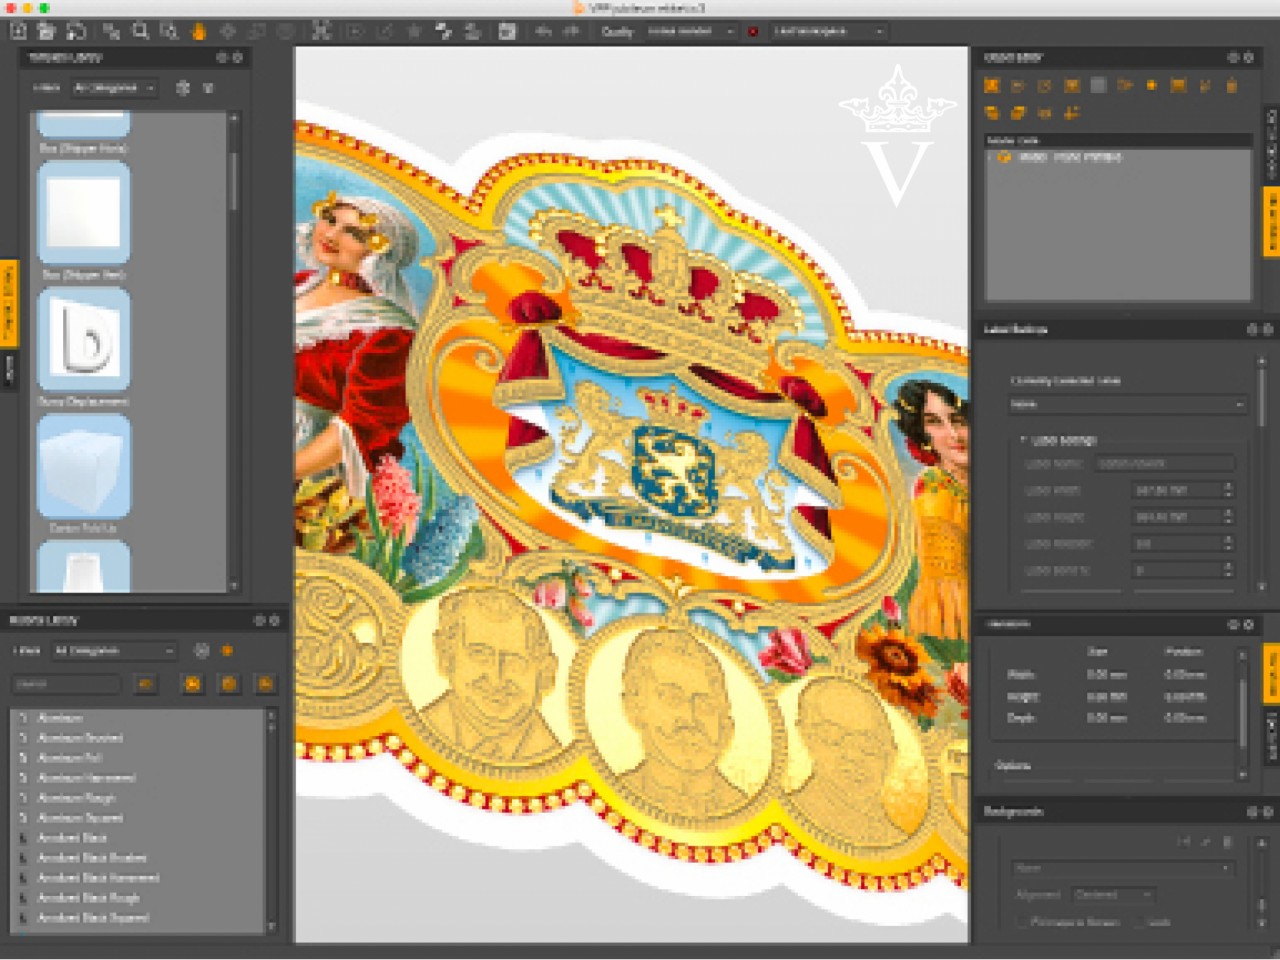Image resolution: width=1280 pixels, height=960 pixels.
Task: Open the Alignment Centered dropdown
Action: [1113, 894]
